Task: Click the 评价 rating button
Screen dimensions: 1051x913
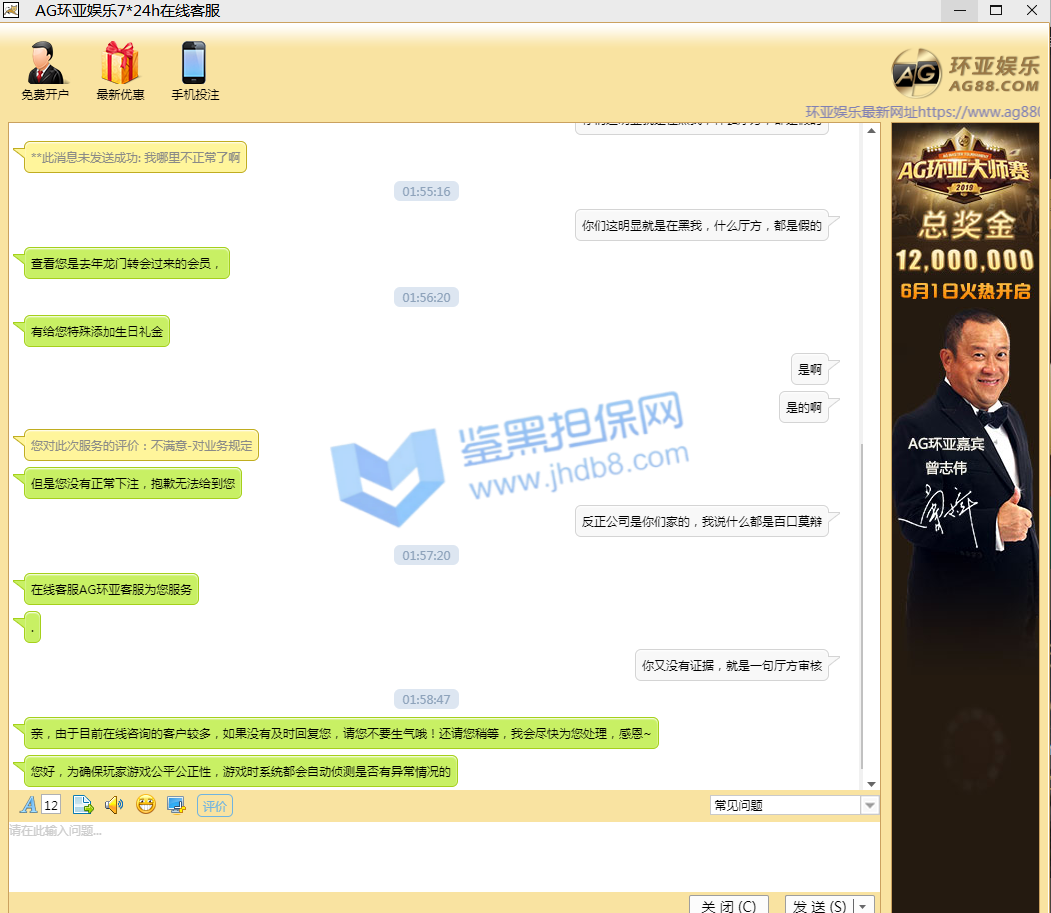Action: [215, 806]
